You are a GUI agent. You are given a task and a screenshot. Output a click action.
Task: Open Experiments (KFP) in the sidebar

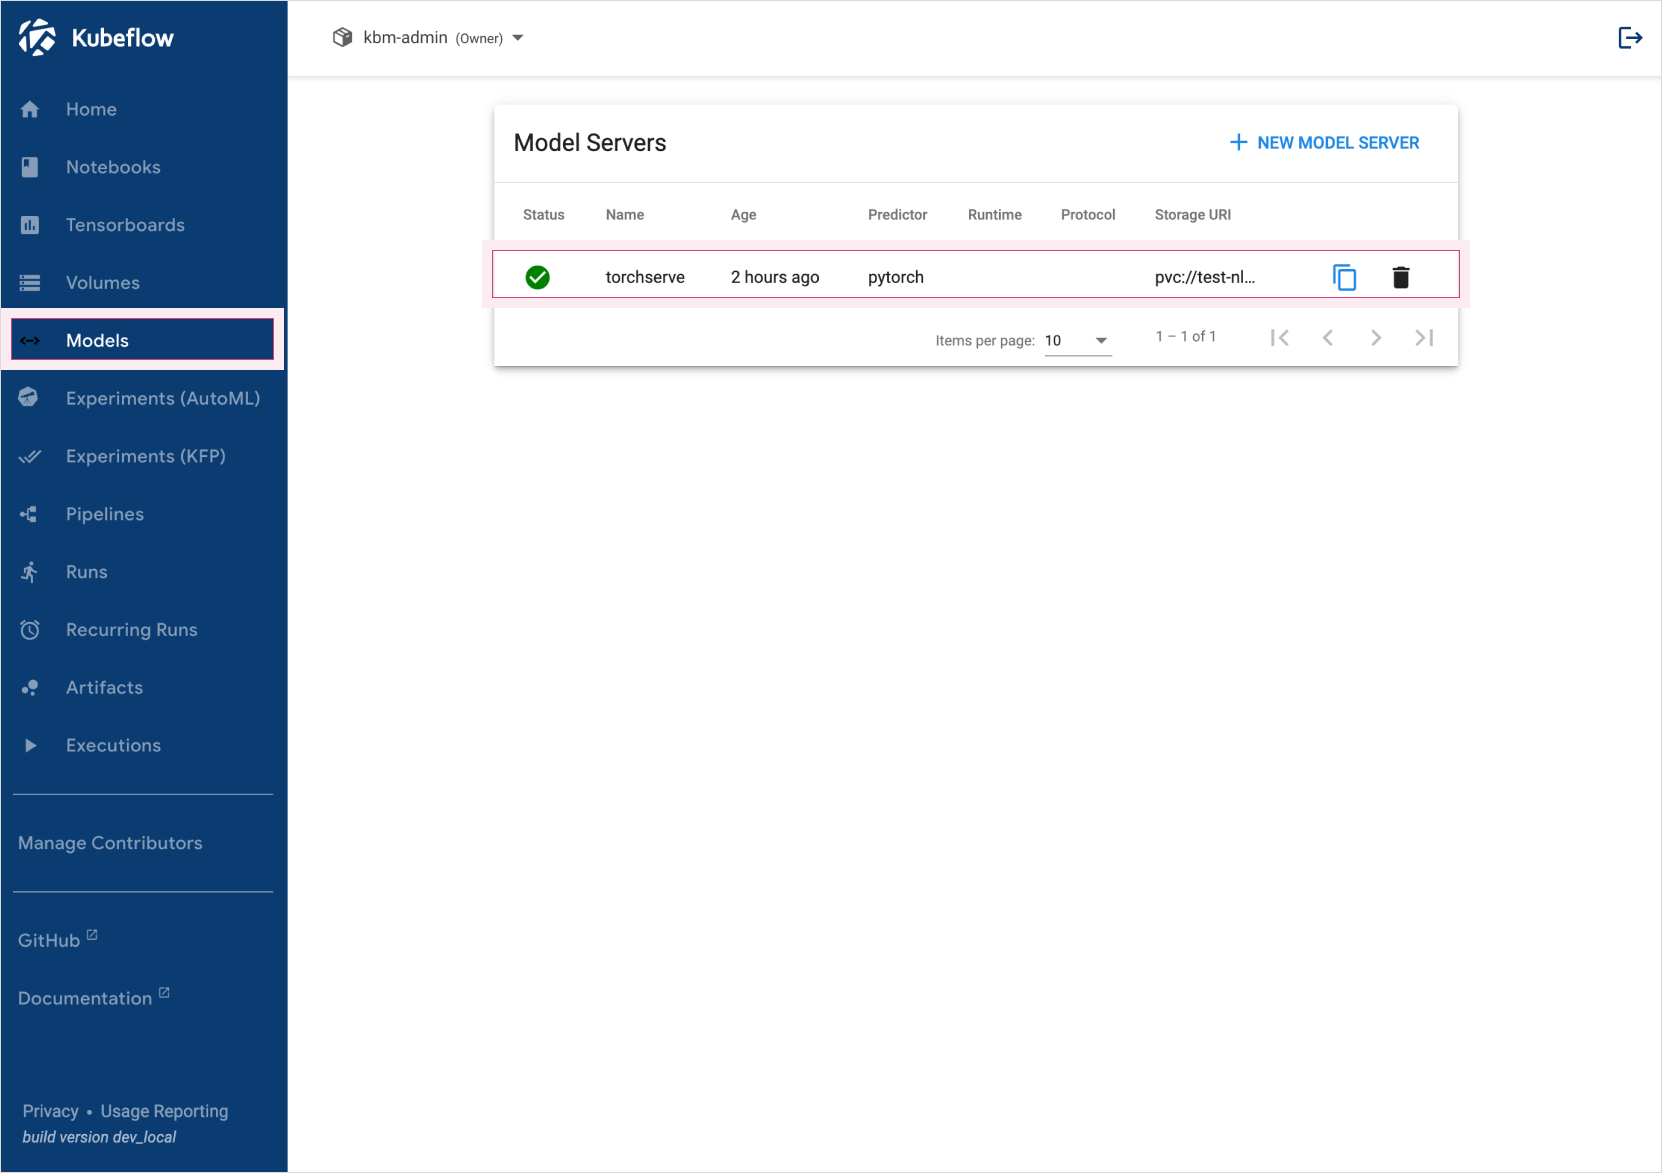143,456
